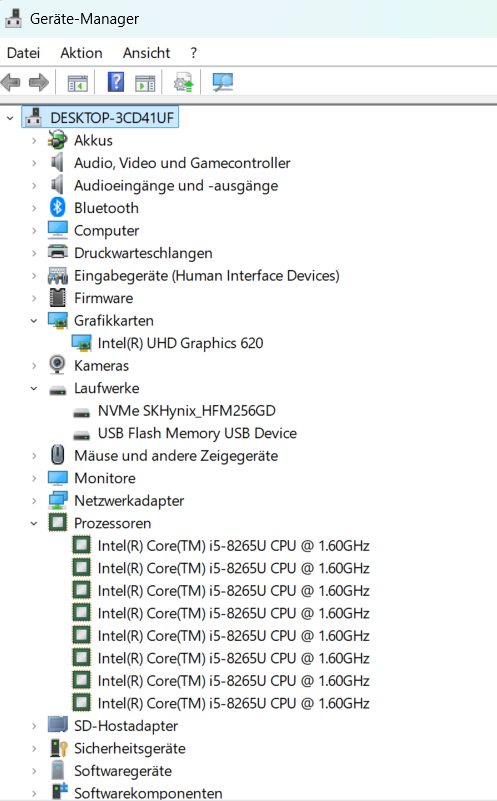Open the blue question mark help icon
The width and height of the screenshot is (497, 801).
coord(116,82)
